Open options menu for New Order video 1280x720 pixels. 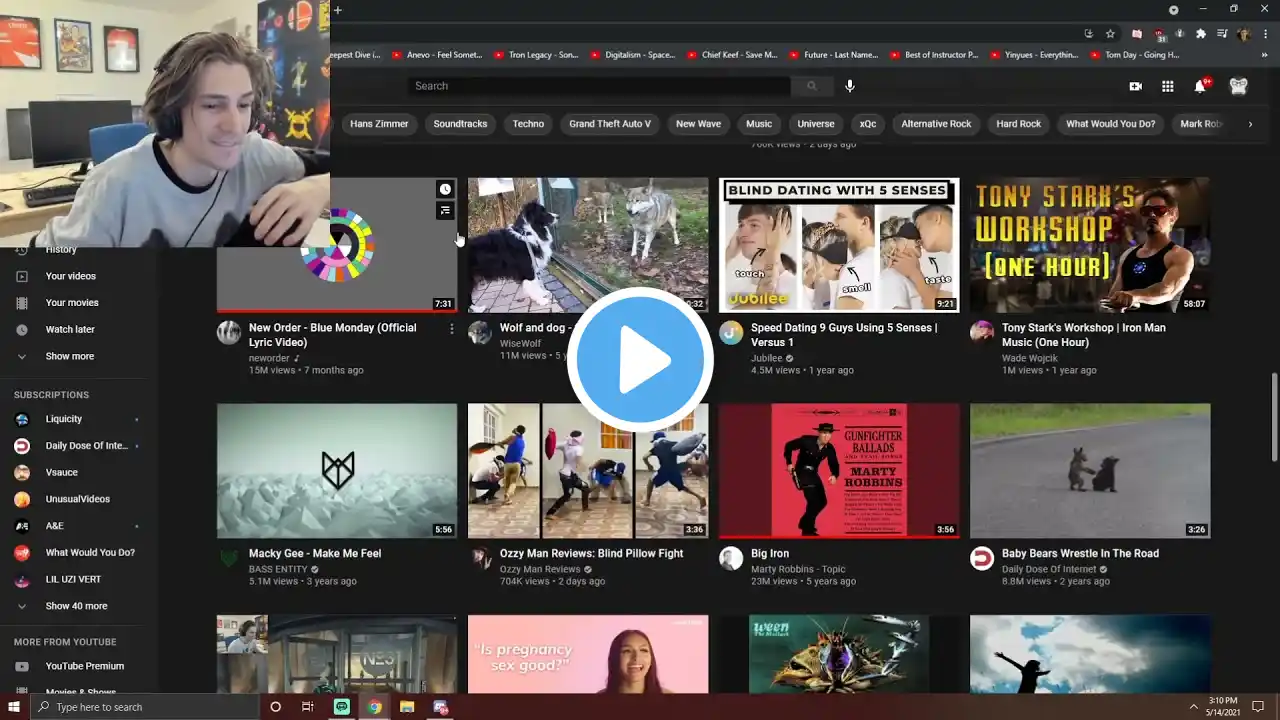[x=451, y=329]
